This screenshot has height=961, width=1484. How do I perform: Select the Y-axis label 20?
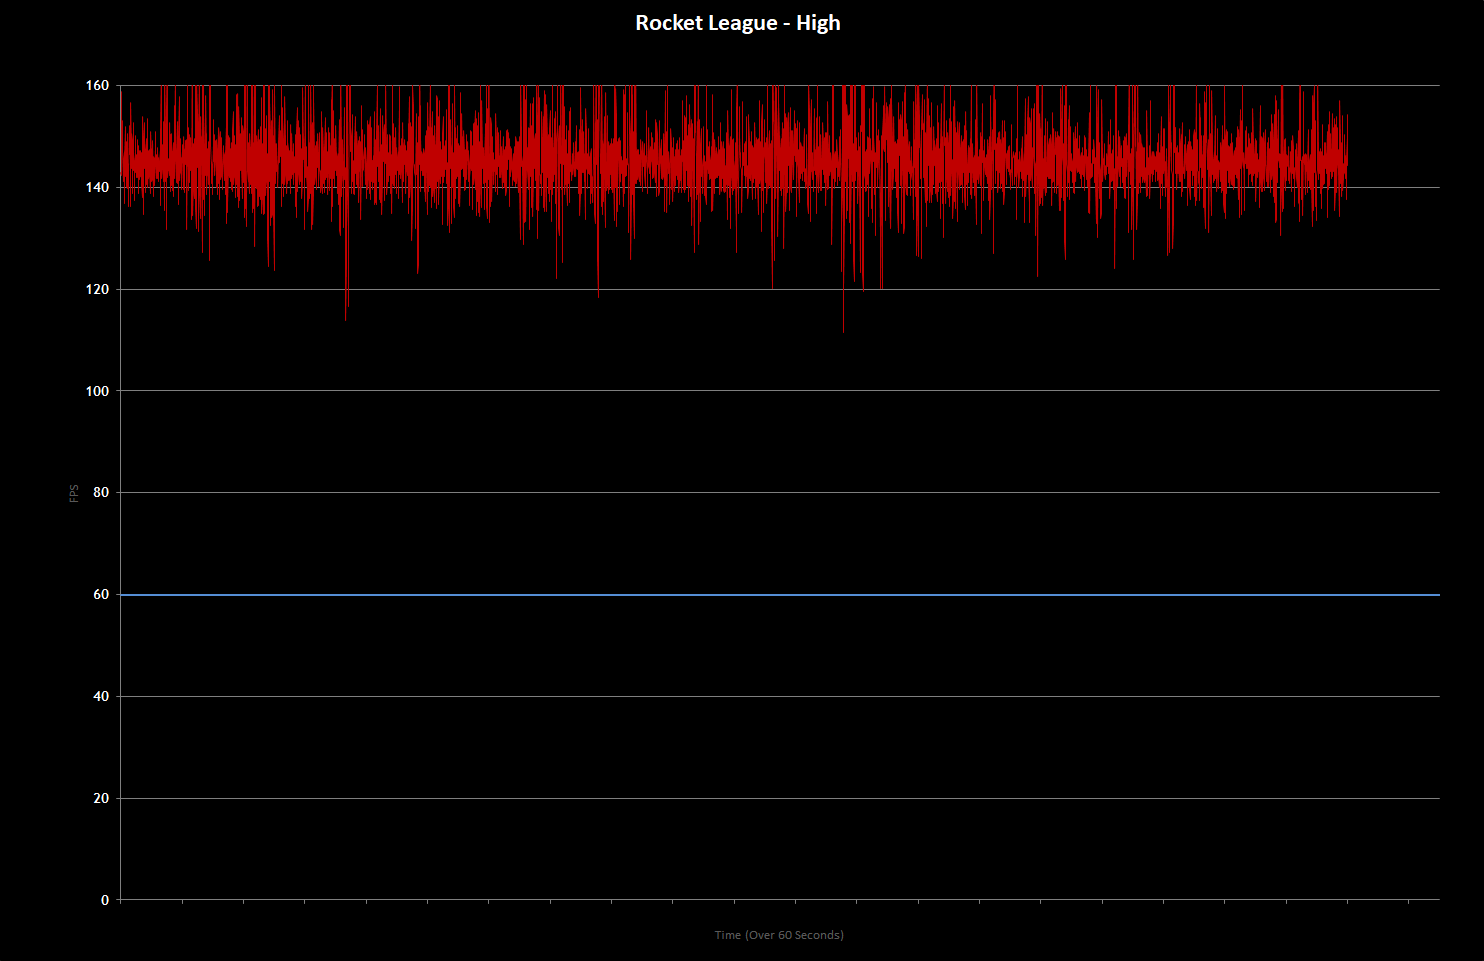(101, 798)
